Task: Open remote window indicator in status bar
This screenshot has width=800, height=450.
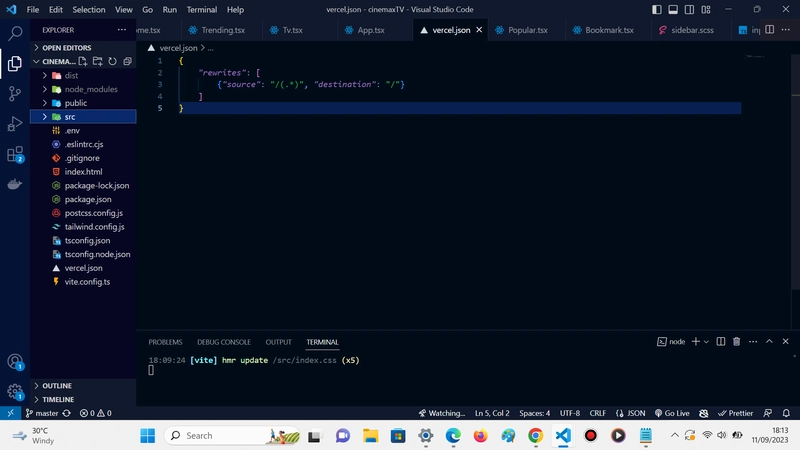Action: (10, 413)
